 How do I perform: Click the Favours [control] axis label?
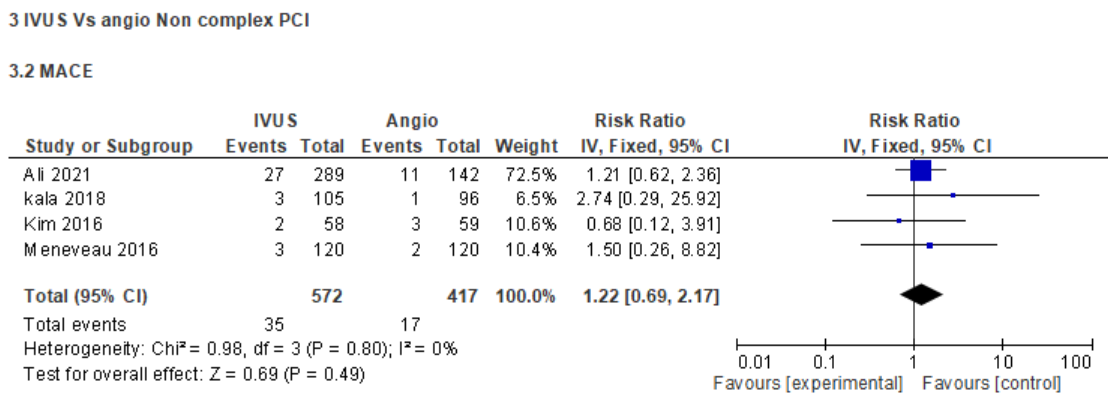click(x=991, y=382)
